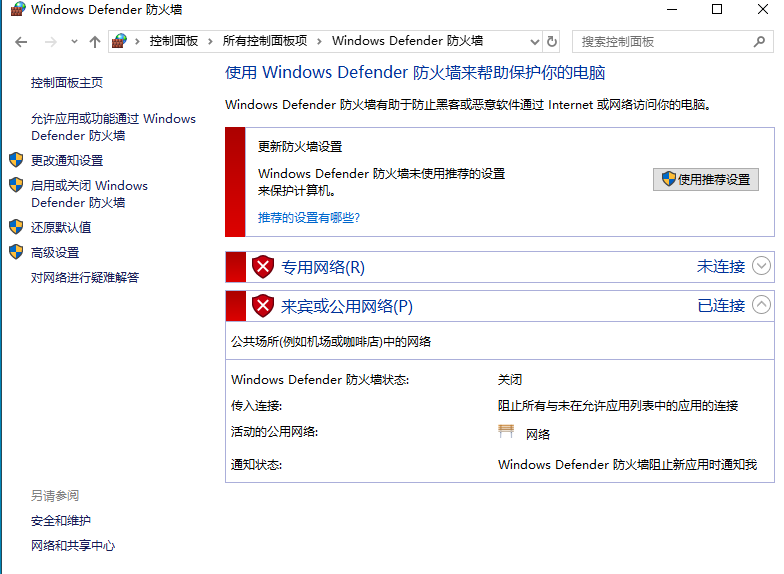
Task: Go up one level with the up arrow
Action: (95, 42)
